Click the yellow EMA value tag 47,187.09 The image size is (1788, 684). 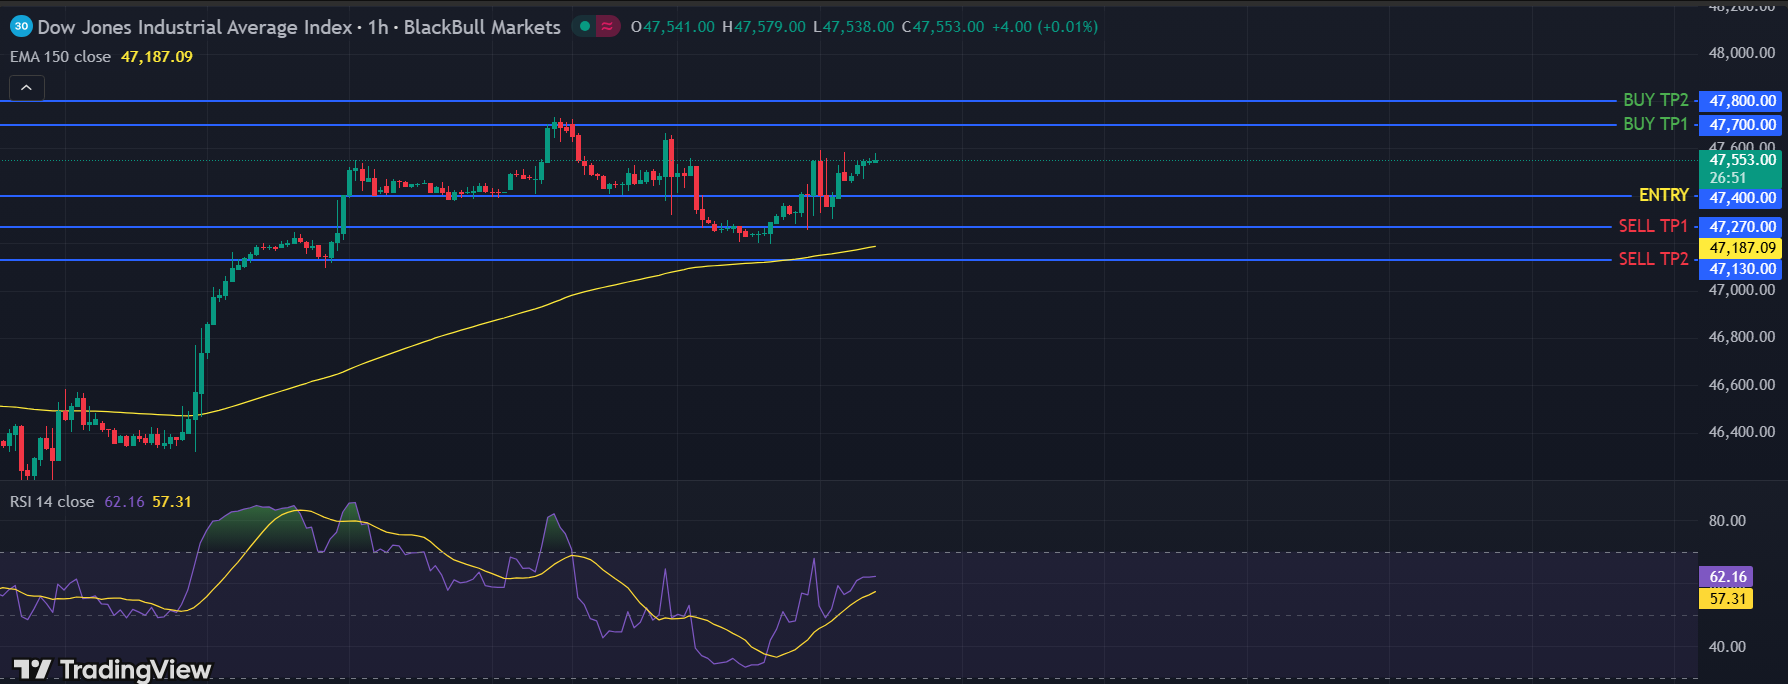pos(1742,248)
